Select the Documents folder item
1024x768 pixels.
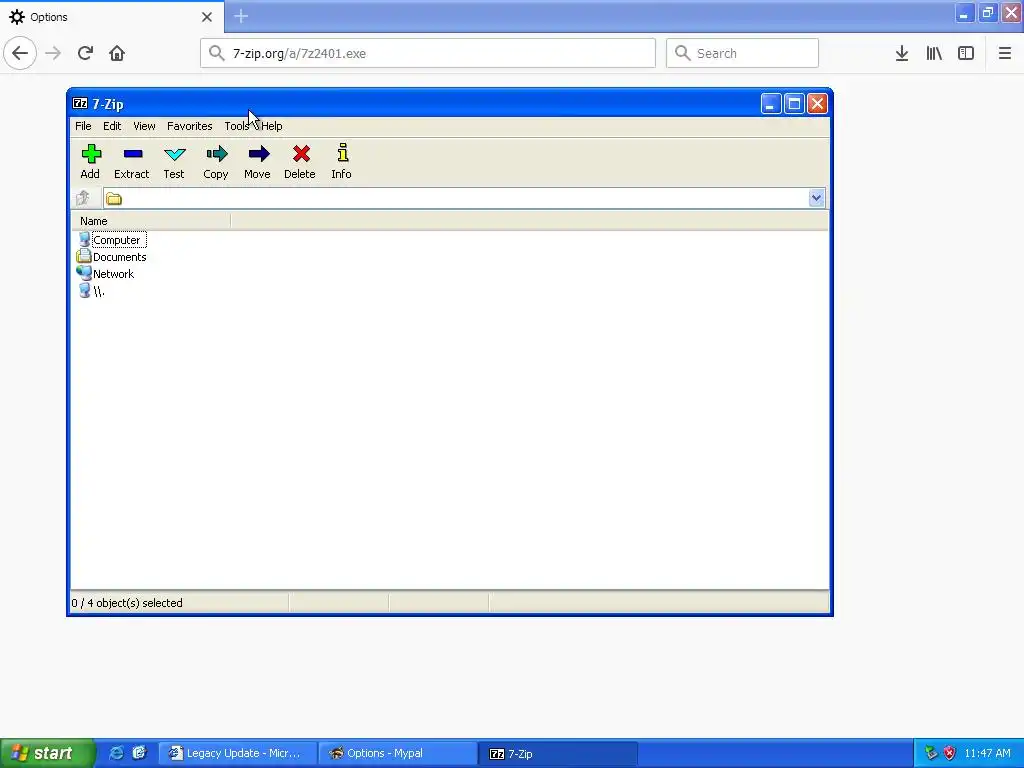point(112,257)
